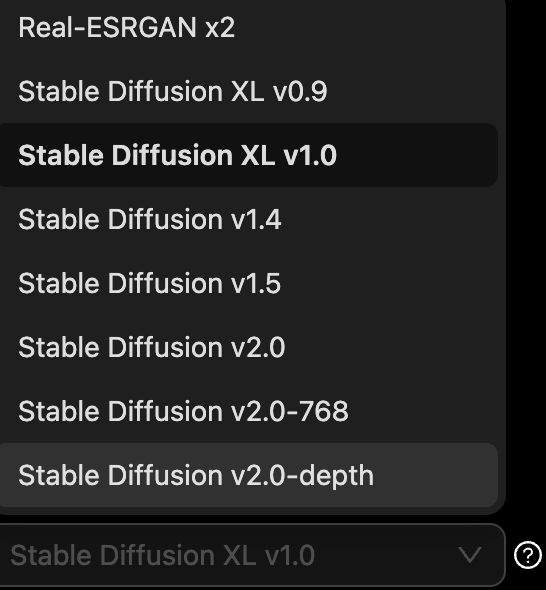Collapse the model list using the chevron arrow
This screenshot has height=590, width=546.
pos(470,555)
